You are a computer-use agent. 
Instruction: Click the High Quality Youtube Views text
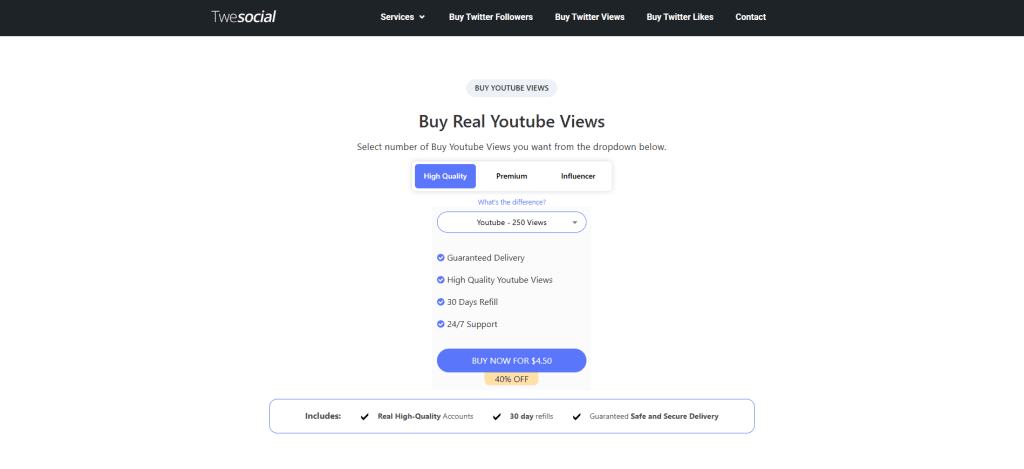500,280
